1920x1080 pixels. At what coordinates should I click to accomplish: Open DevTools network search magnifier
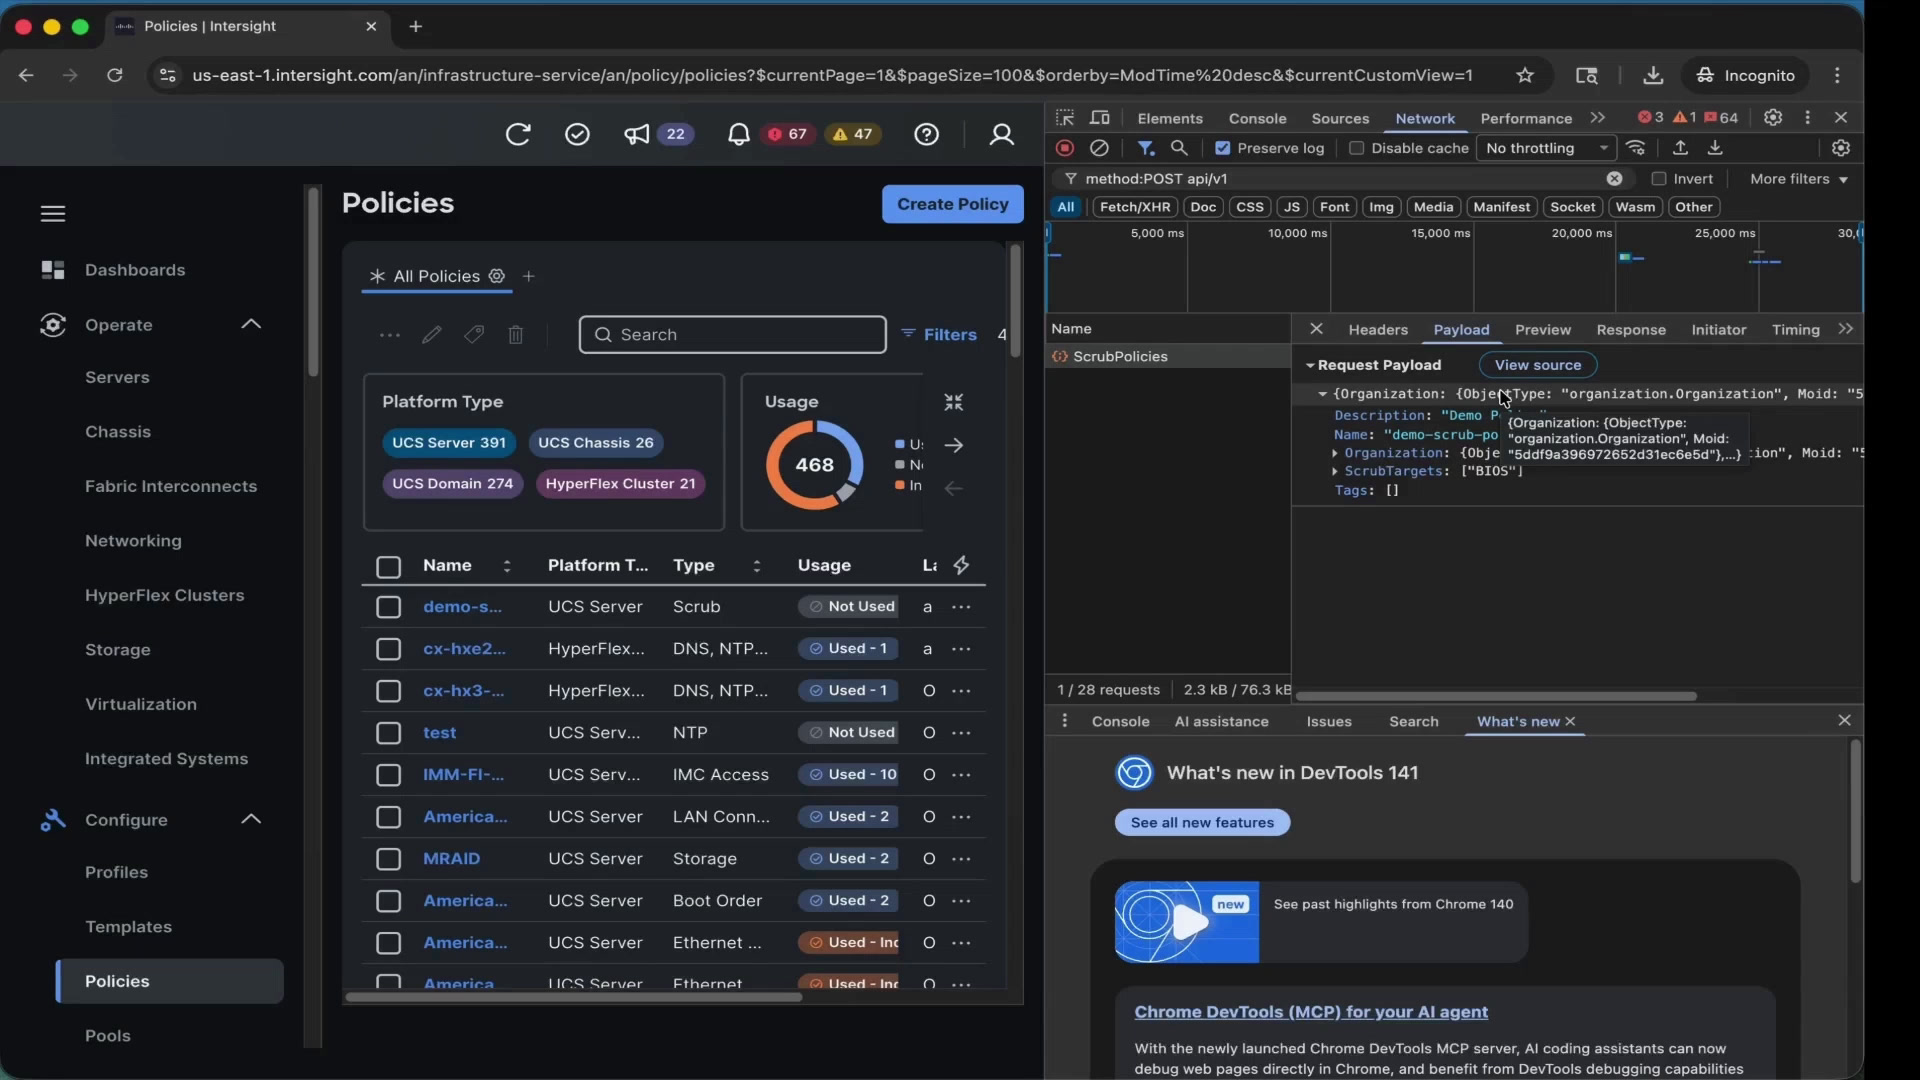coord(1180,148)
